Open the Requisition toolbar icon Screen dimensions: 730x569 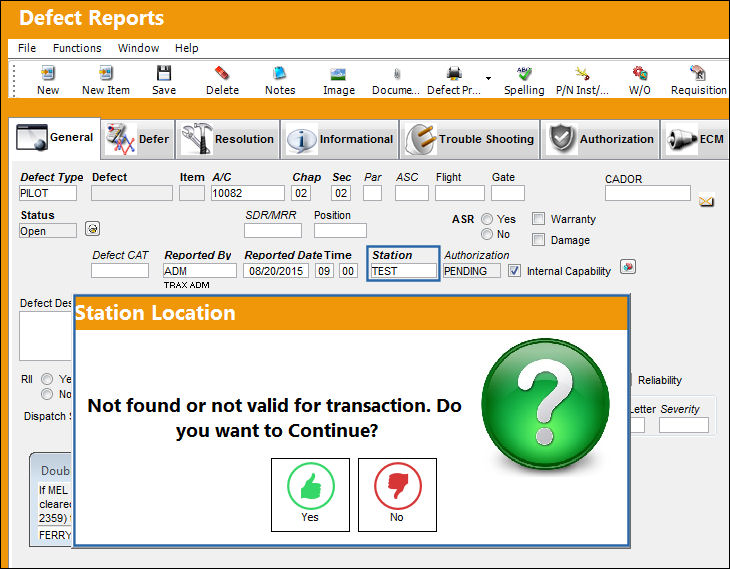point(698,73)
